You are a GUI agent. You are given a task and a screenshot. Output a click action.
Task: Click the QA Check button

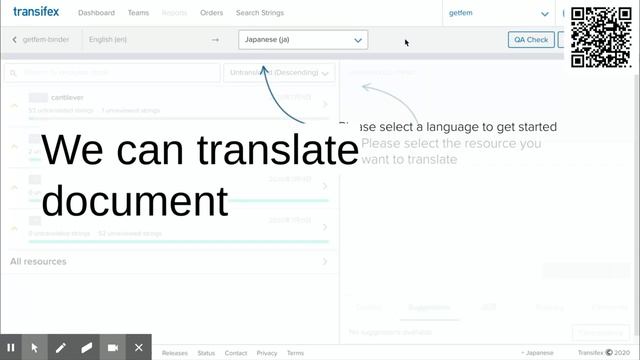pyautogui.click(x=531, y=40)
